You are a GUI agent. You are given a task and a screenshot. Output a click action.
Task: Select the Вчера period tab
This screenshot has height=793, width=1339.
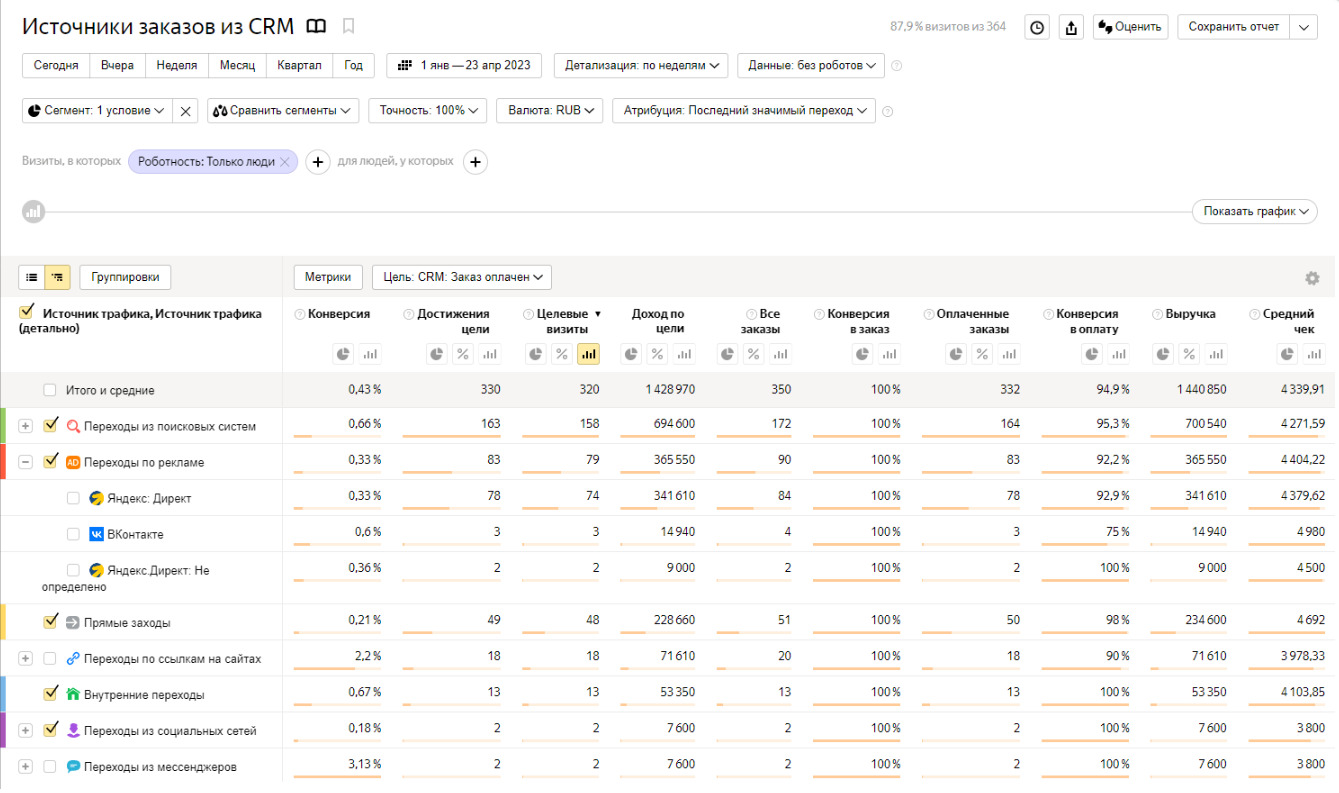click(x=118, y=66)
